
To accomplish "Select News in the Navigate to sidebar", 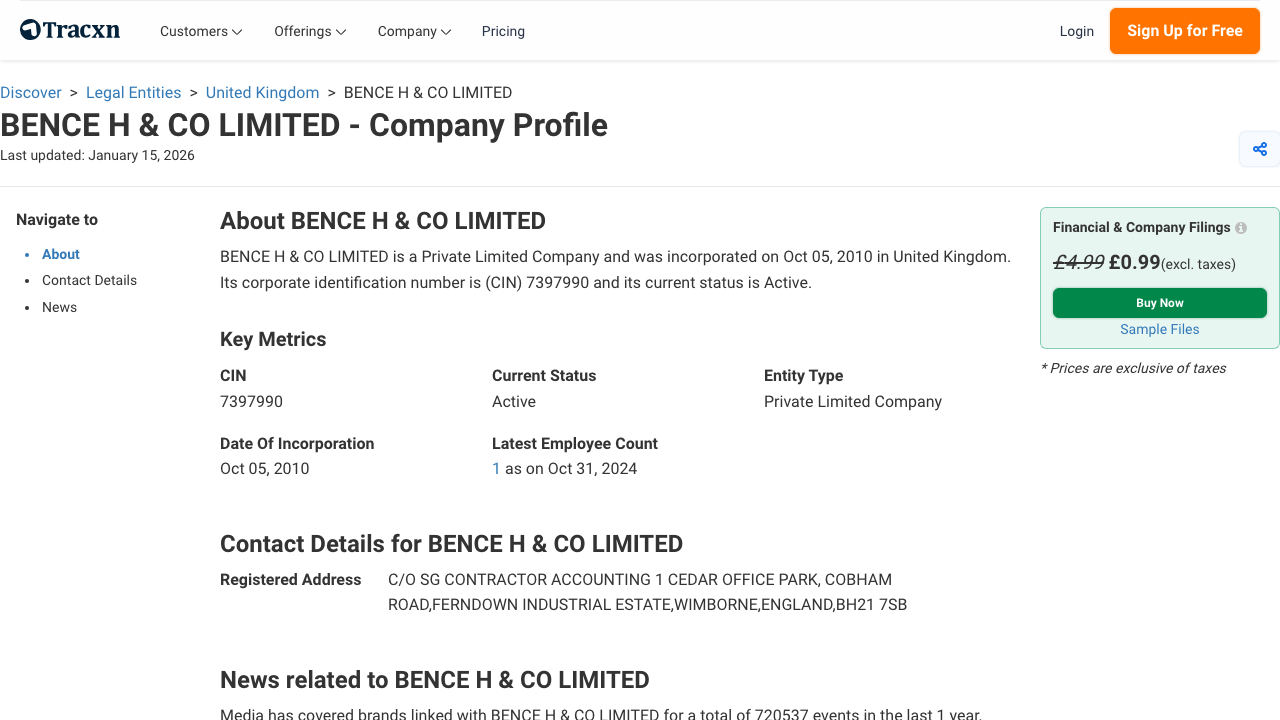I will point(59,307).
